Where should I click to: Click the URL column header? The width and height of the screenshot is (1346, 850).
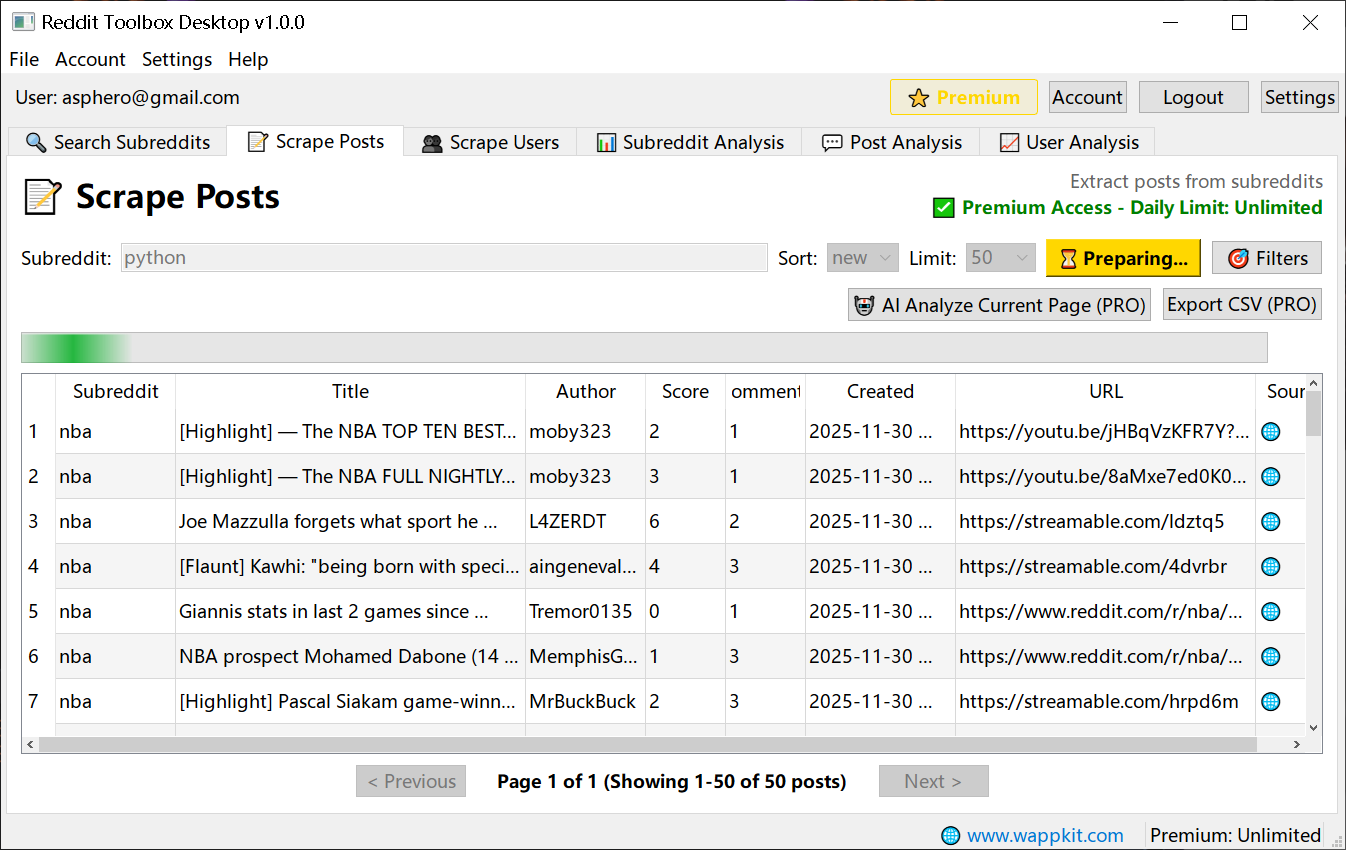pos(1106,391)
